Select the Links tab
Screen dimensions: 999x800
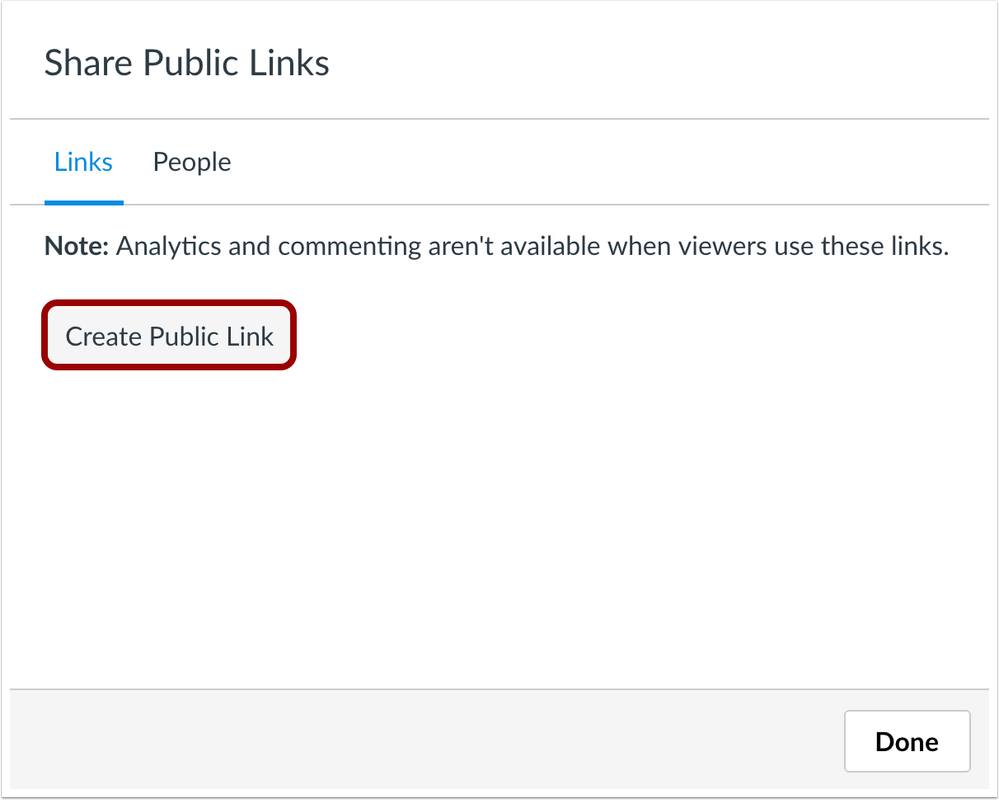[83, 162]
